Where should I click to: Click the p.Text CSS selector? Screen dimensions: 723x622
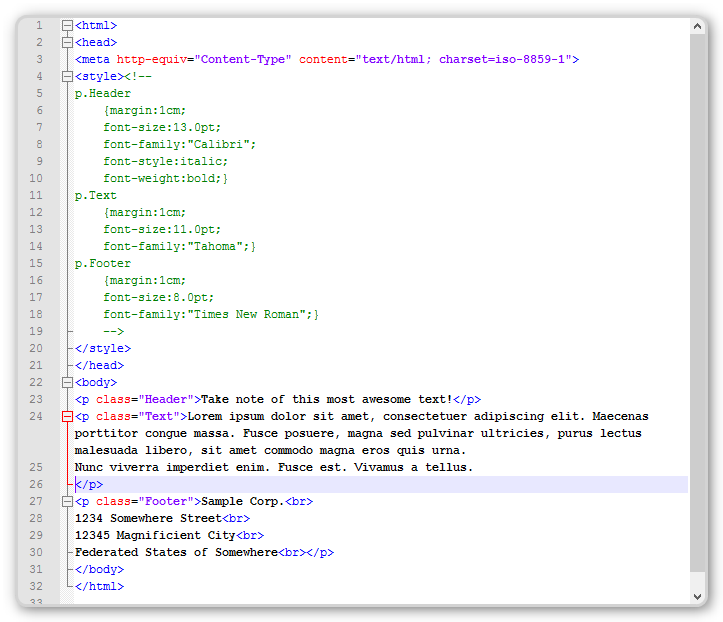pos(96,195)
